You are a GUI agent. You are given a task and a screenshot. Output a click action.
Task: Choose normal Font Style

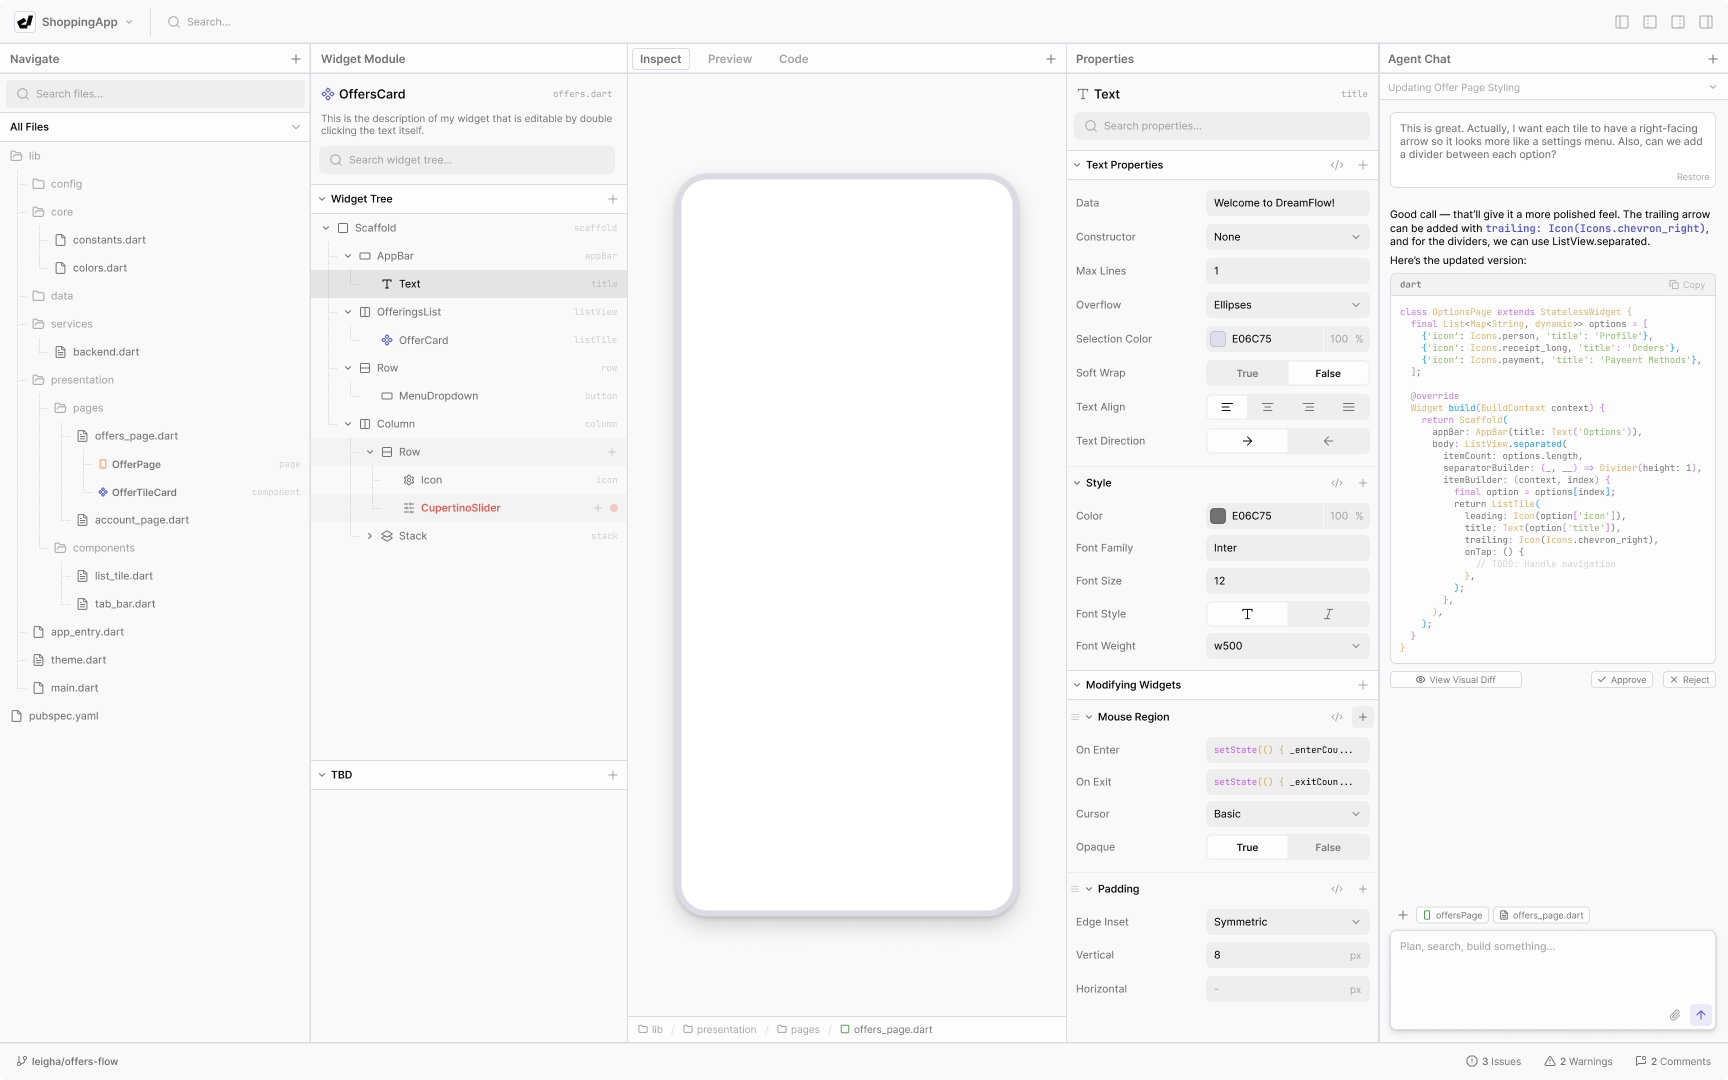coord(1247,614)
